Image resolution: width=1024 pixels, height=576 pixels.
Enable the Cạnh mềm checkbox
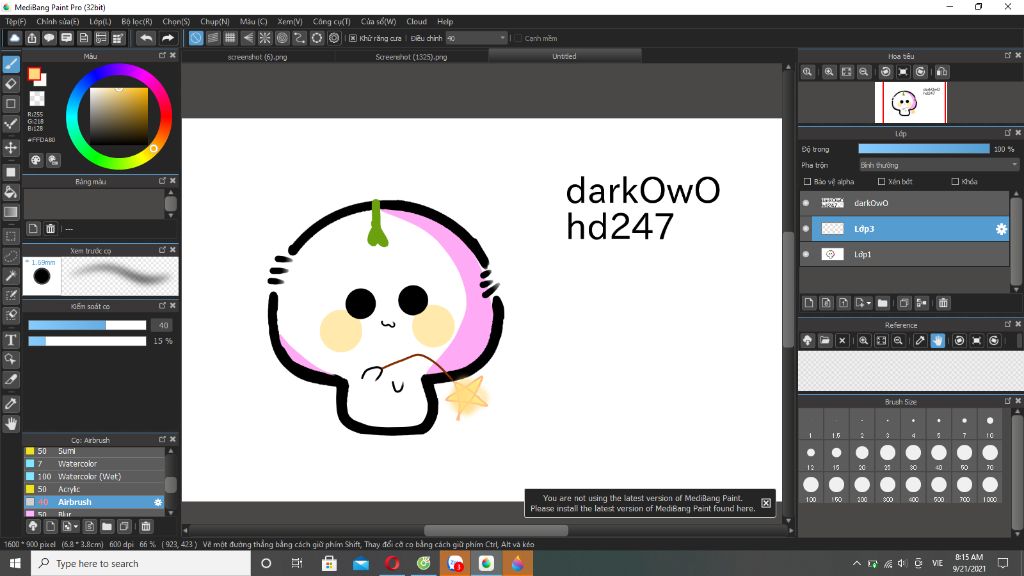pyautogui.click(x=518, y=39)
